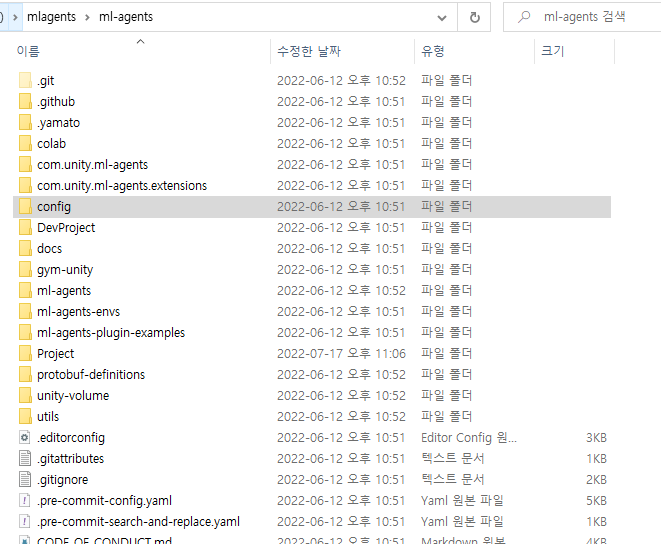Expand the chevron before mlagents breadcrumb
Viewport: 661px width, 544px height.
click(15, 17)
